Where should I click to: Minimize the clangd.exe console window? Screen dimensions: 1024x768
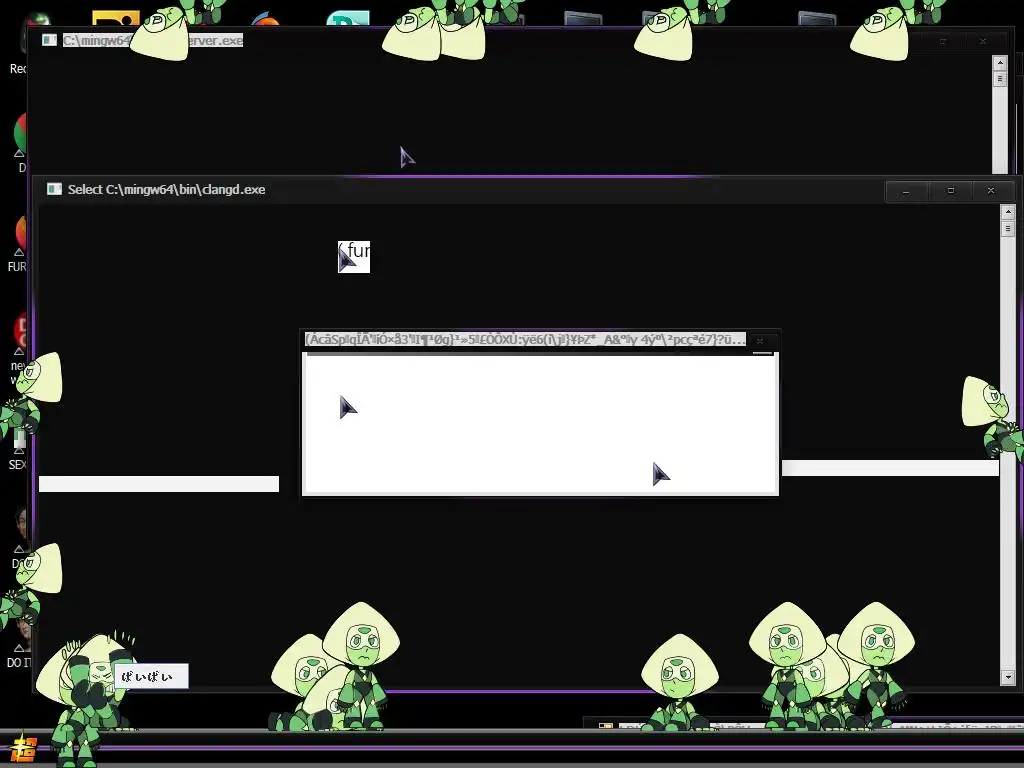(x=906, y=191)
